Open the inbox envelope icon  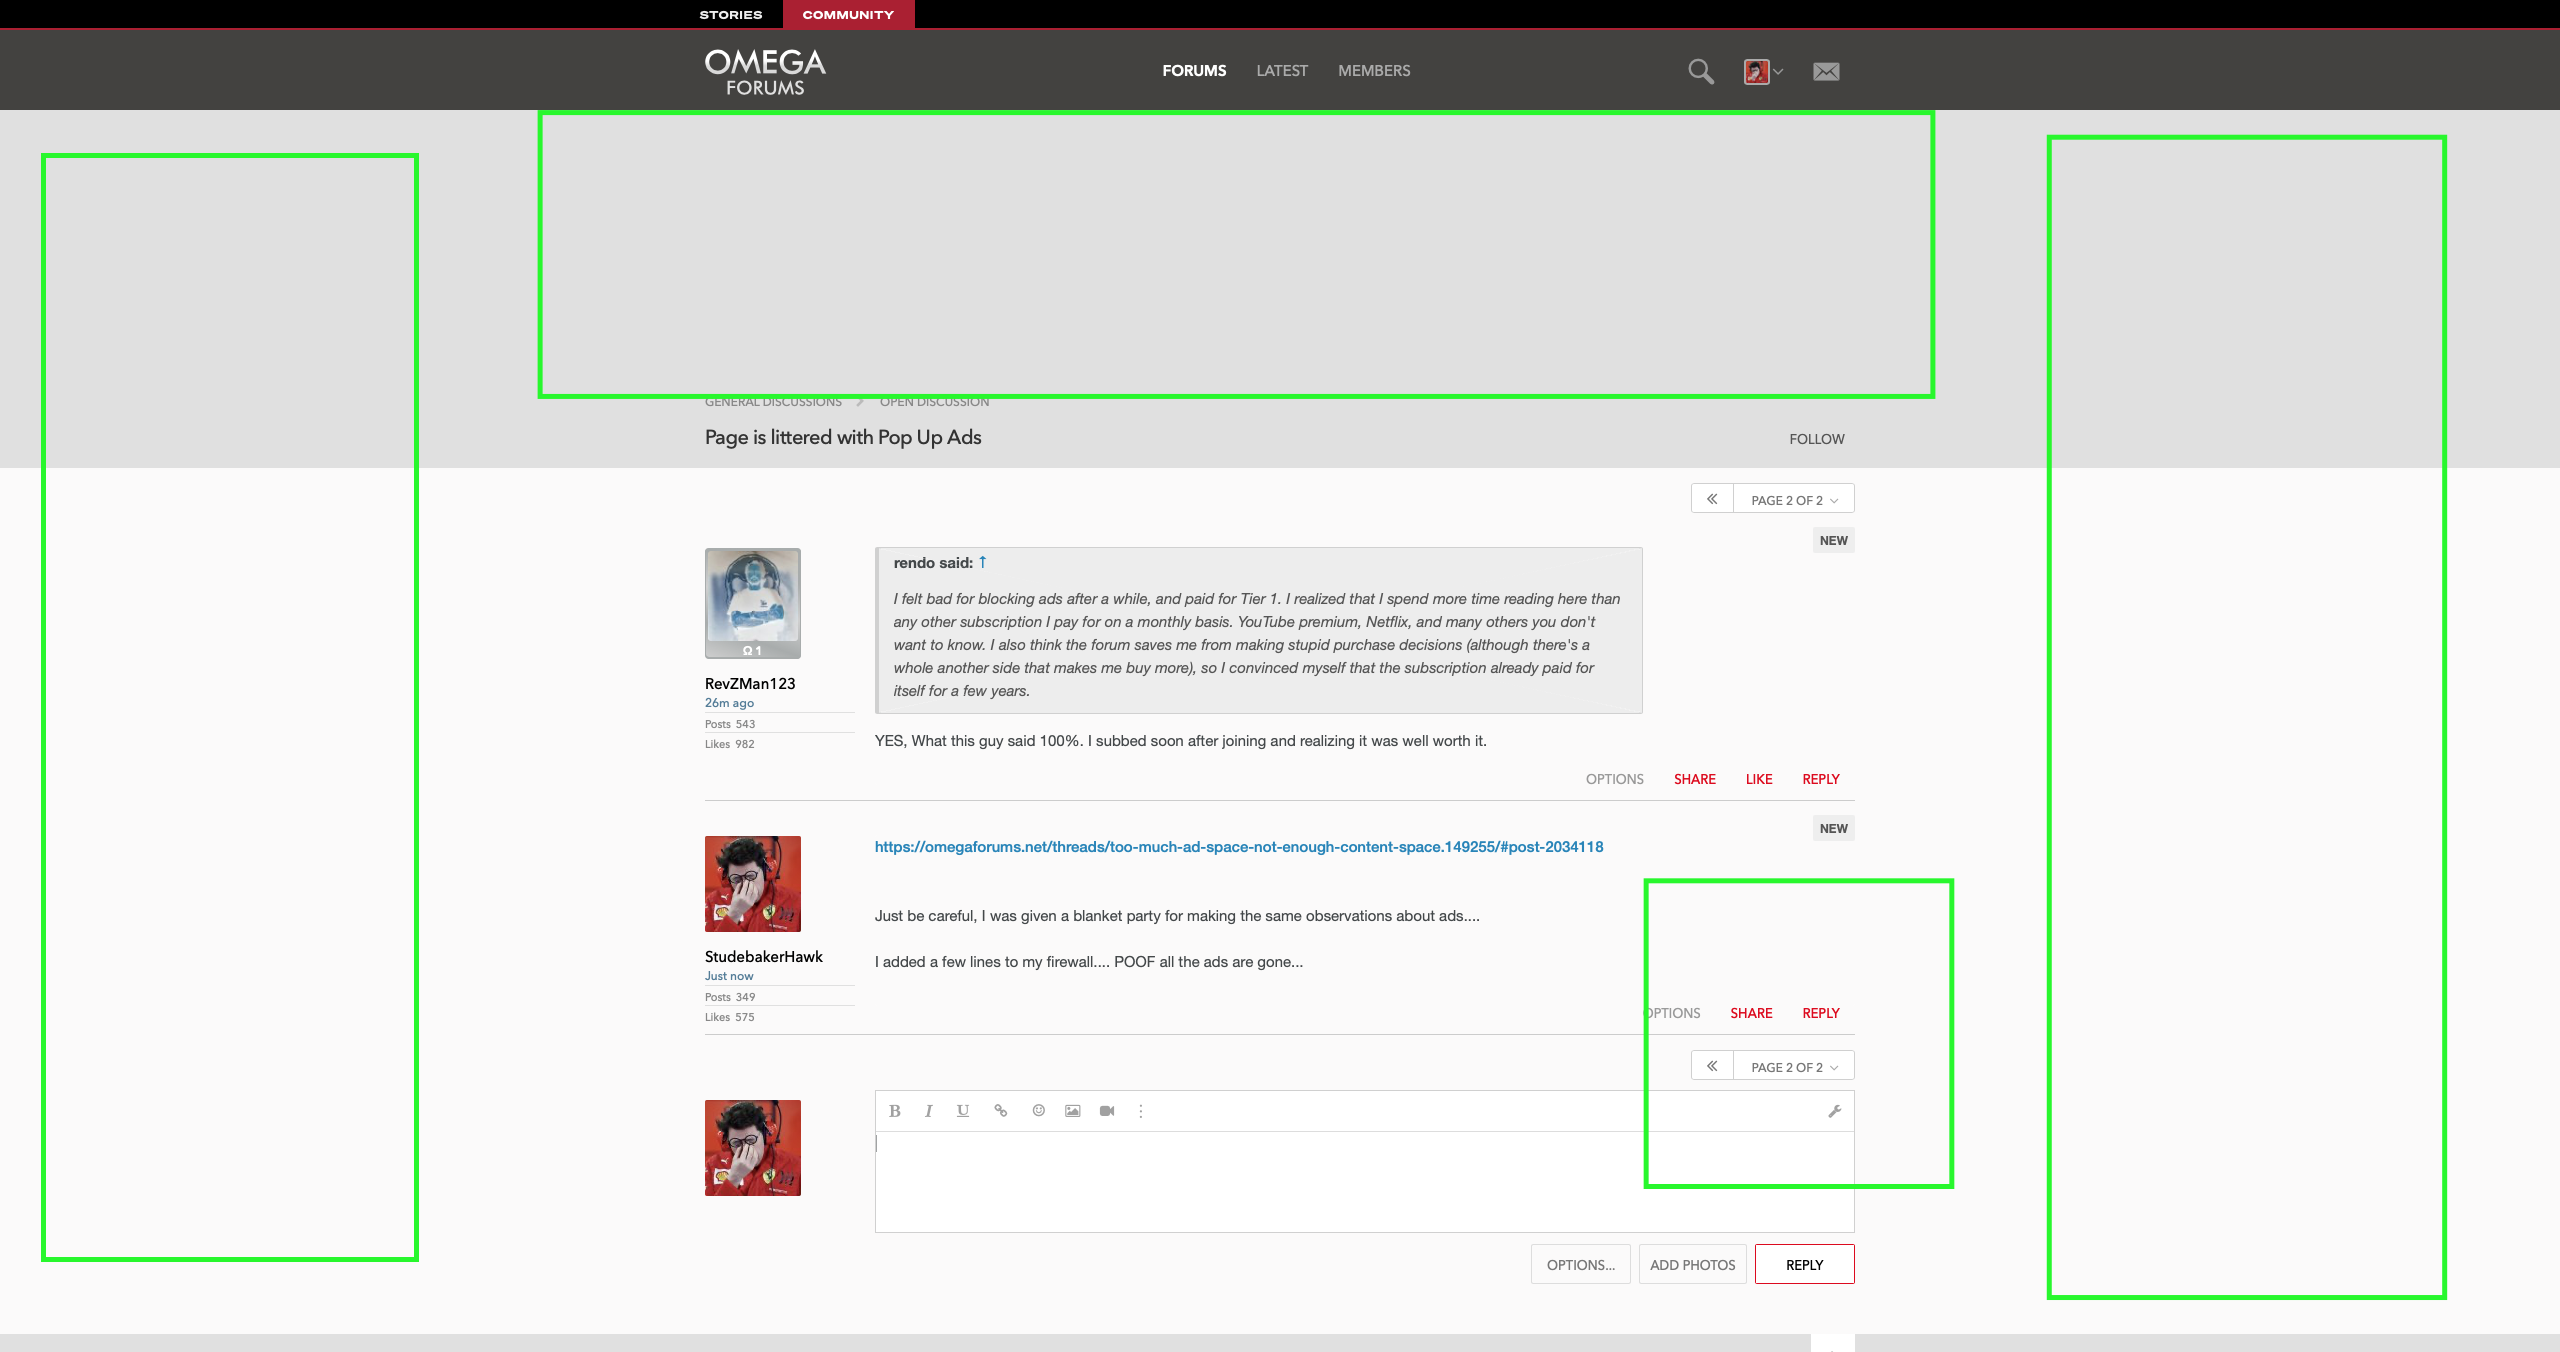pyautogui.click(x=1826, y=71)
